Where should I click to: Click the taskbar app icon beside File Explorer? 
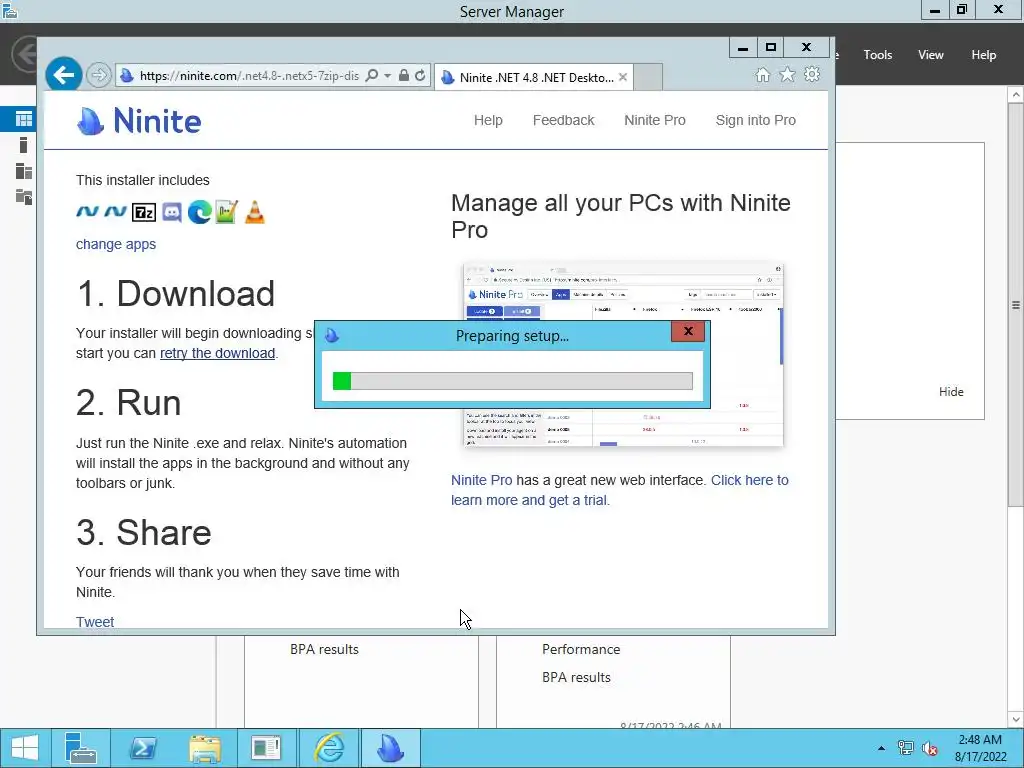pyautogui.click(x=266, y=748)
